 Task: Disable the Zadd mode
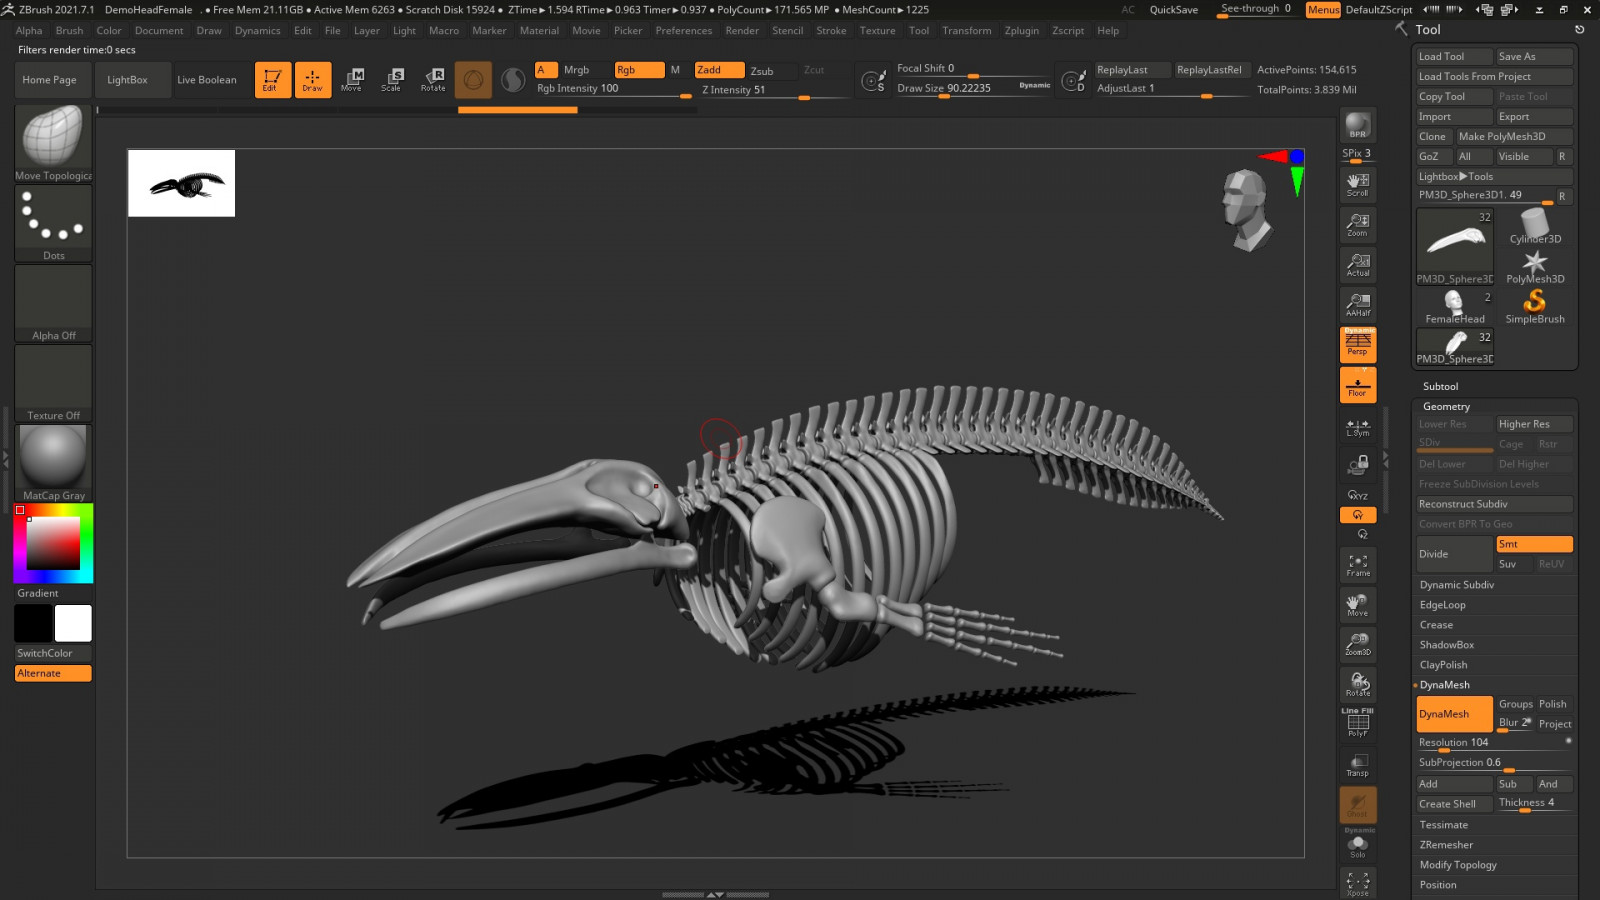pos(719,70)
